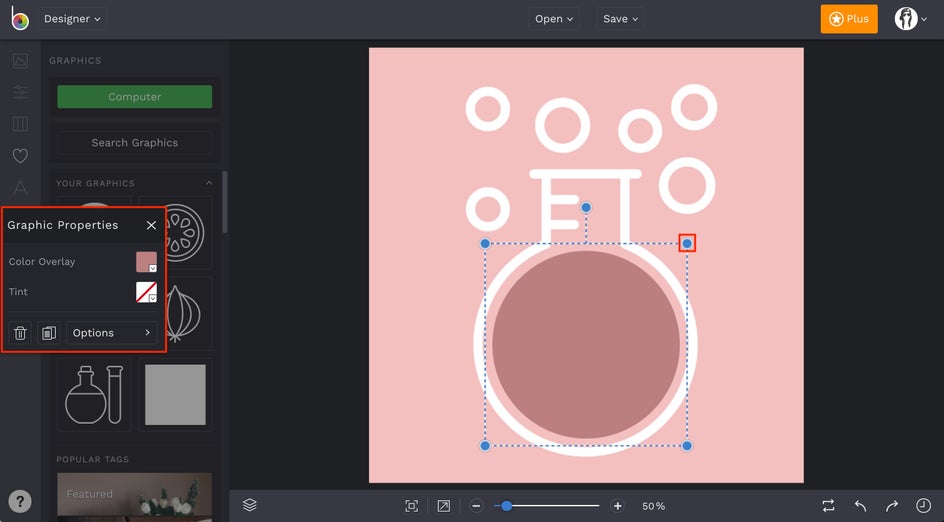Viewport: 944px width, 522px height.
Task: Click the green Computer button
Action: click(134, 97)
